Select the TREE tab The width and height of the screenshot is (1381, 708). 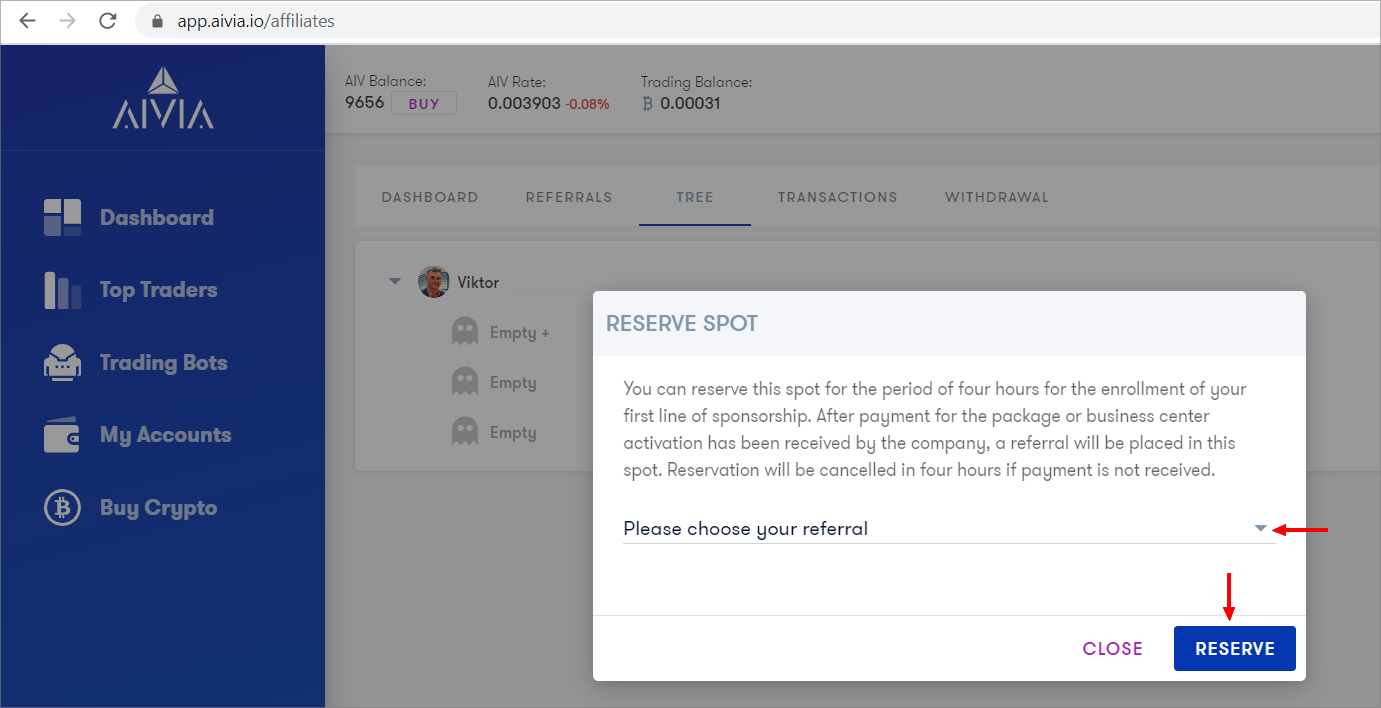click(x=695, y=197)
